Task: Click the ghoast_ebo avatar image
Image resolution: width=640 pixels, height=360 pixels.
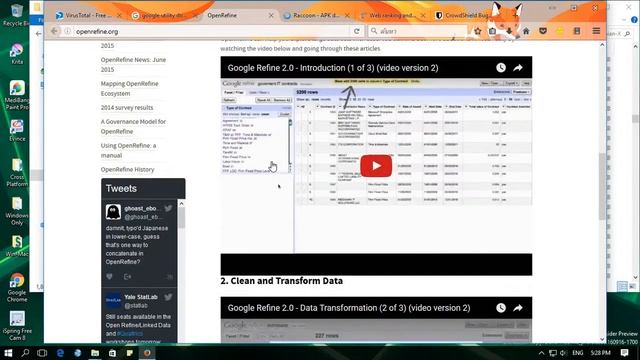Action: [x=113, y=212]
